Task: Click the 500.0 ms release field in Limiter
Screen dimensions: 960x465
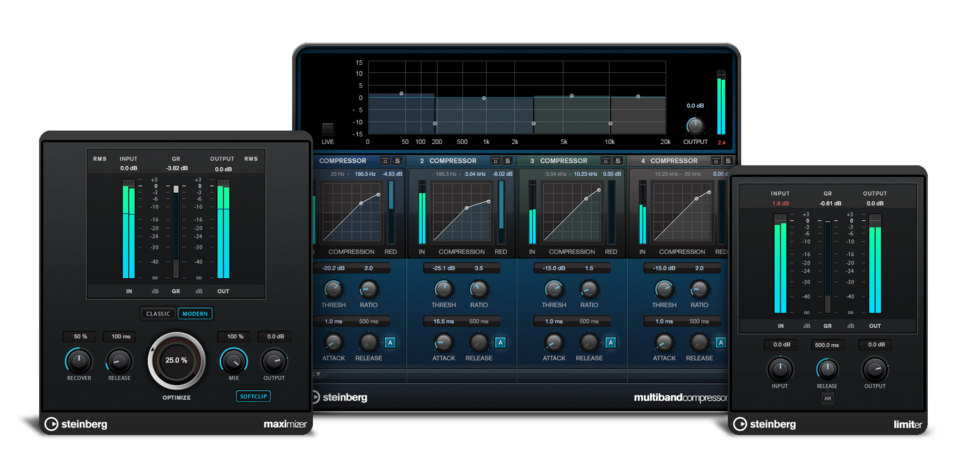Action: tap(827, 345)
